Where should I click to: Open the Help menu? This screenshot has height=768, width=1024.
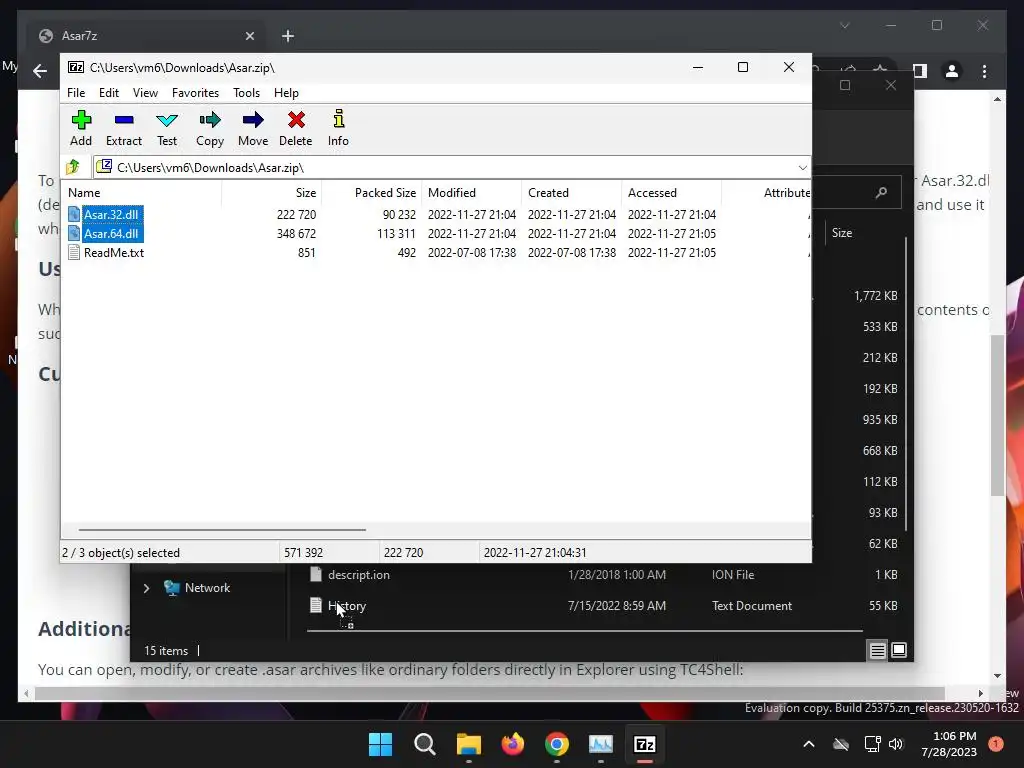[x=286, y=93]
